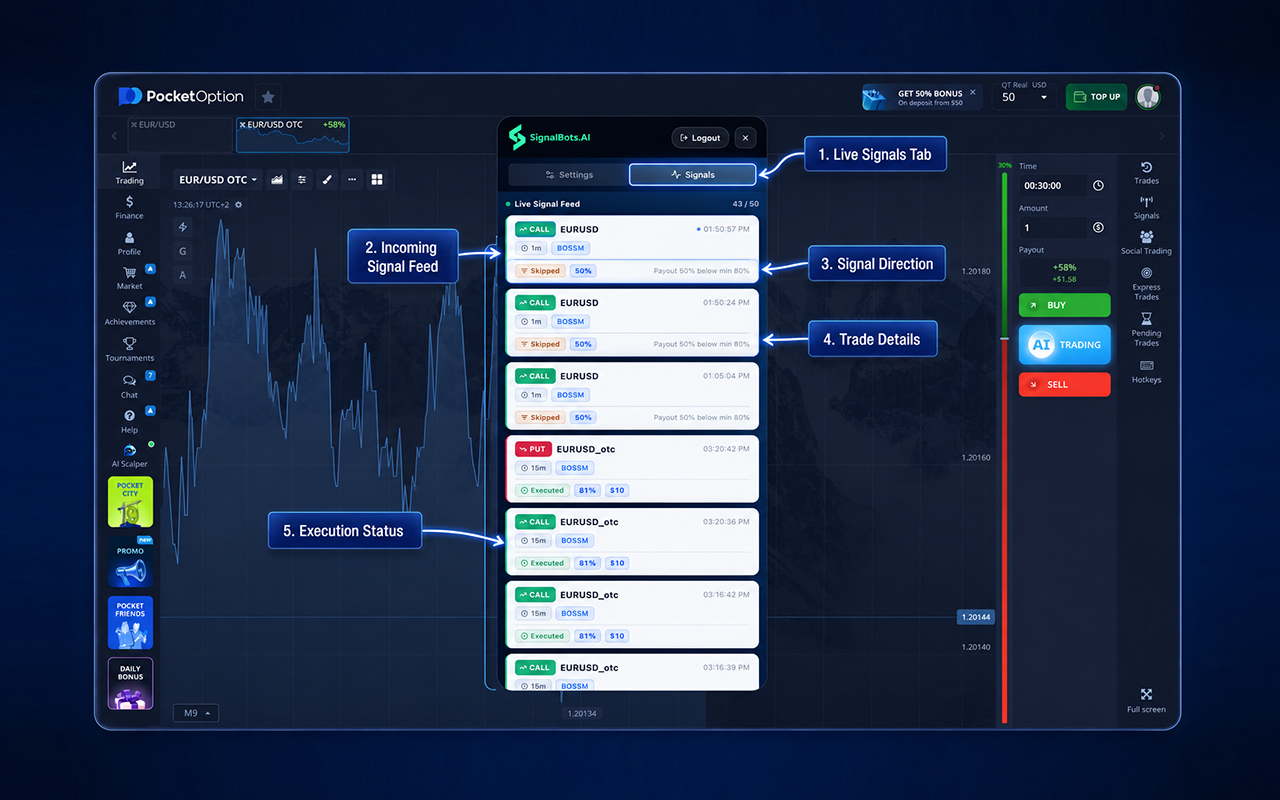Select the CALL EURUSD signal at 01:50:24 PM
Screen dimensions: 1280x800
(x=632, y=323)
